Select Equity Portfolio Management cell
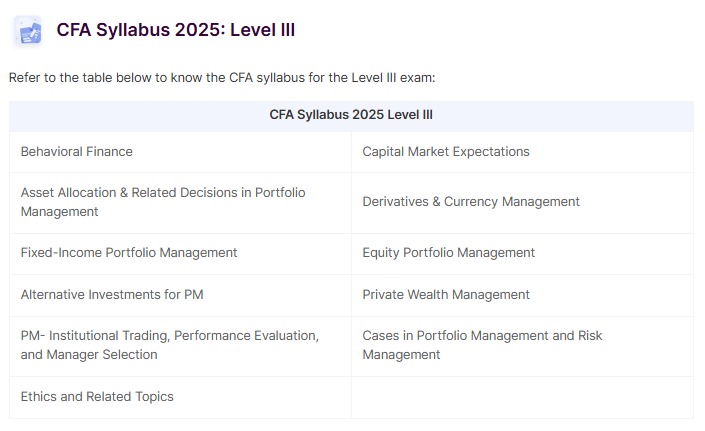 point(522,253)
